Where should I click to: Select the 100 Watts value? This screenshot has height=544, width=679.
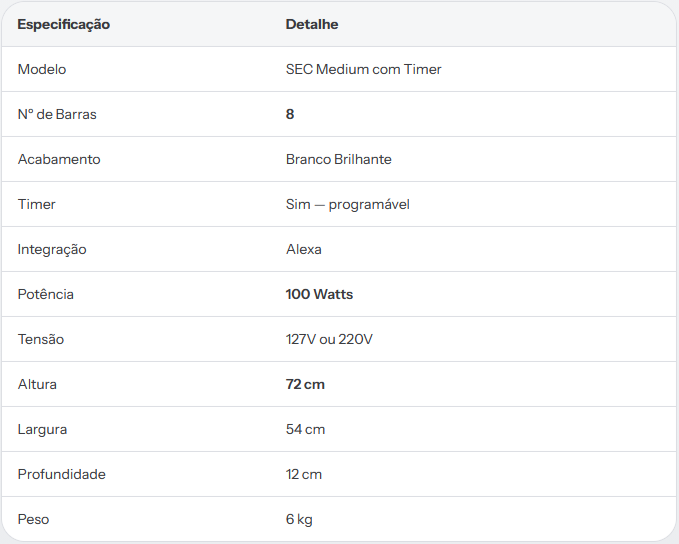click(x=319, y=295)
